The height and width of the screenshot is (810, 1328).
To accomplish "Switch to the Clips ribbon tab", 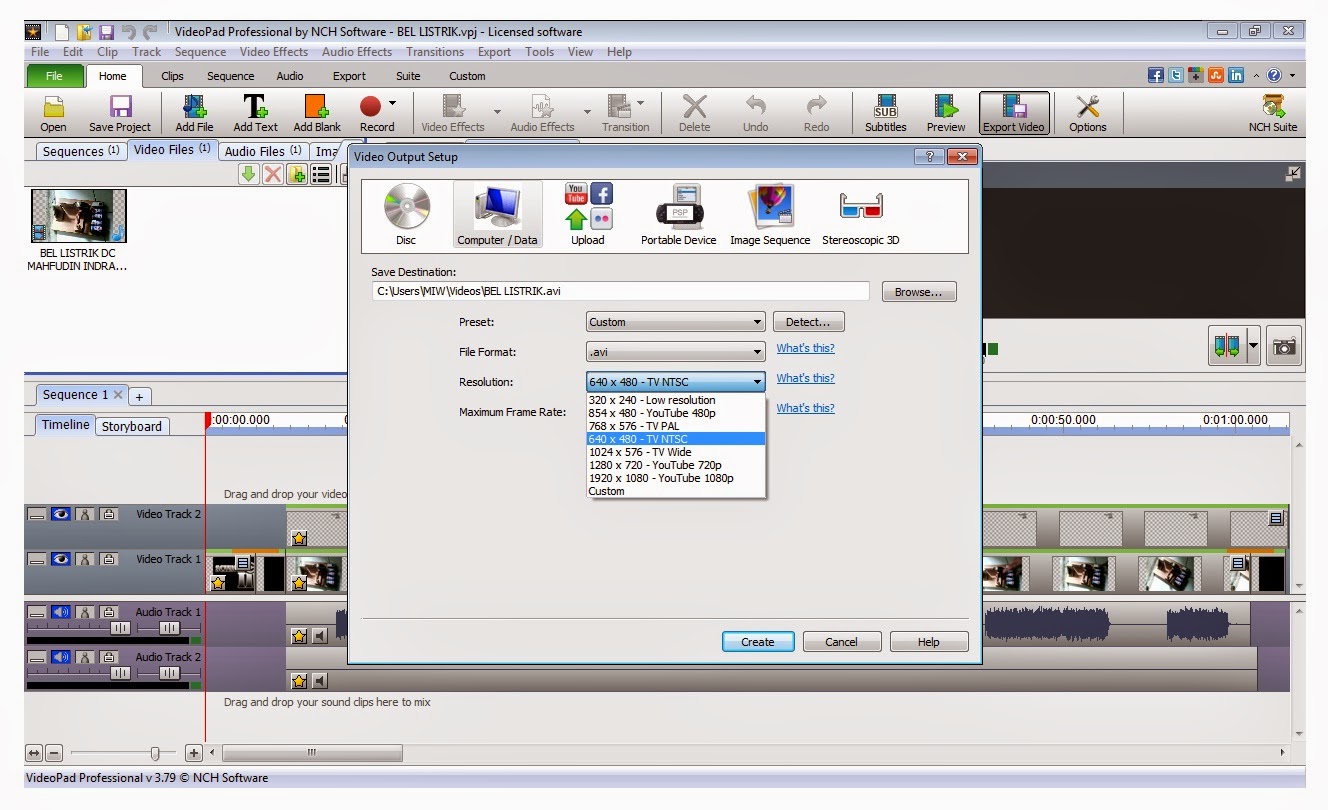I will (x=172, y=76).
